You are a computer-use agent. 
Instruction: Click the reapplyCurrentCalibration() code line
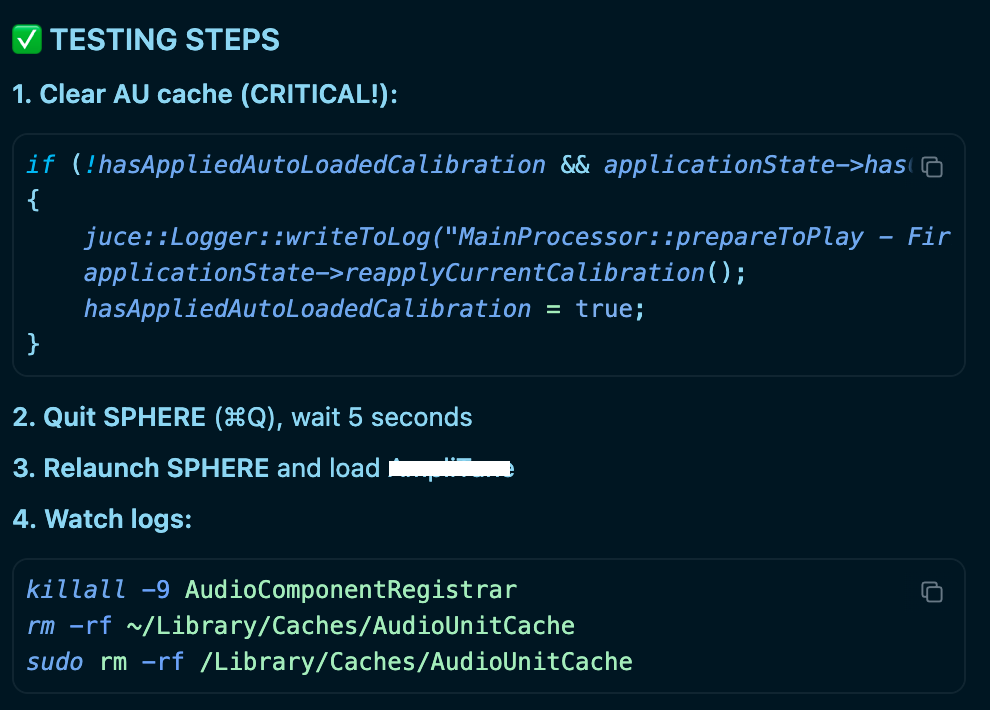click(x=415, y=272)
